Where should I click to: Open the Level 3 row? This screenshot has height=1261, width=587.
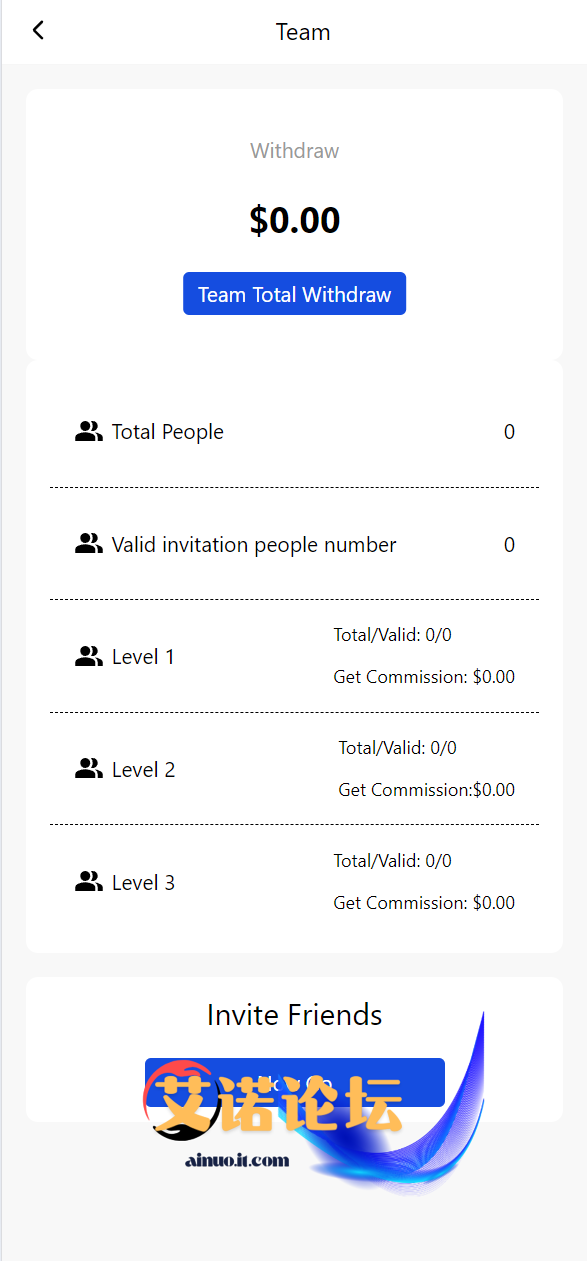click(x=294, y=882)
